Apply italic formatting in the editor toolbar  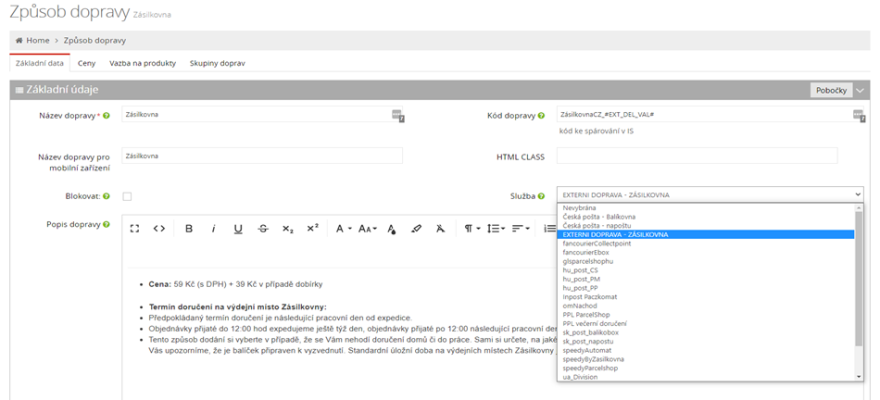pyautogui.click(x=213, y=228)
